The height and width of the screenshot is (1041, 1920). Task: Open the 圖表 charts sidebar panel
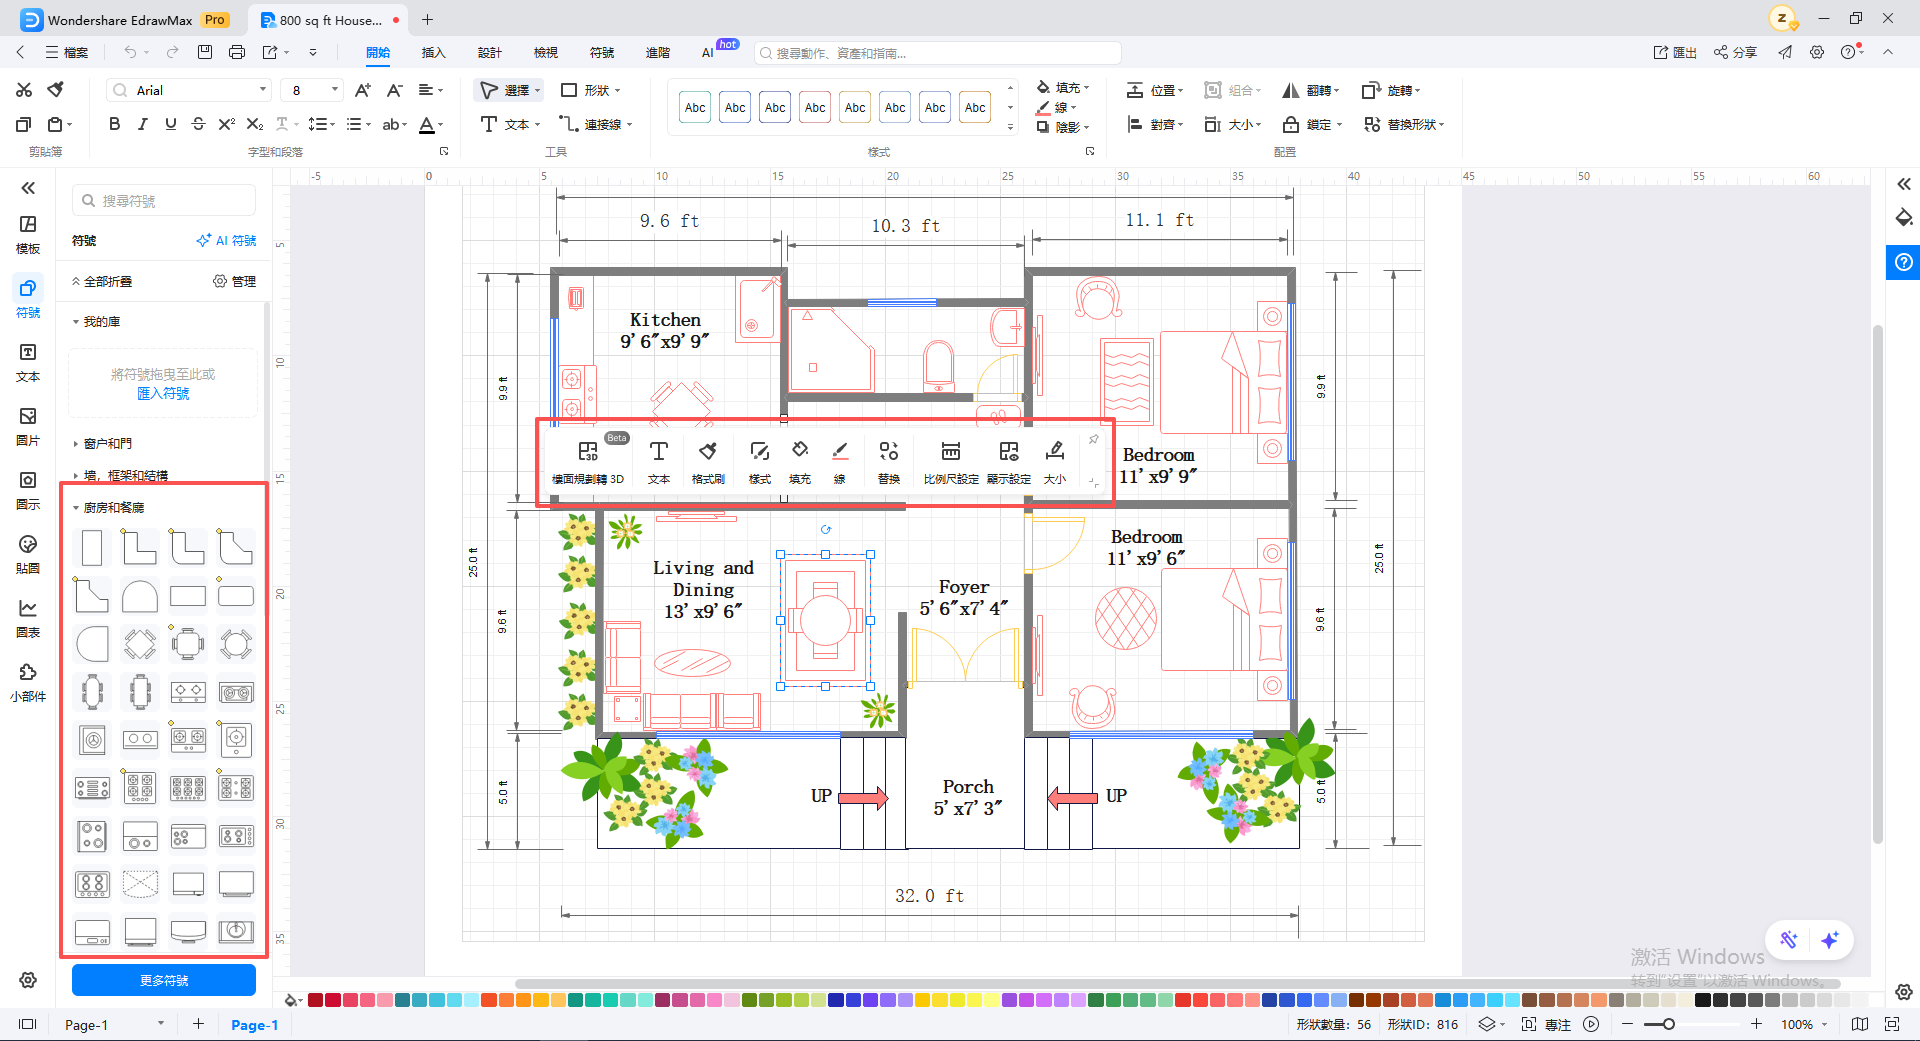pyautogui.click(x=28, y=618)
